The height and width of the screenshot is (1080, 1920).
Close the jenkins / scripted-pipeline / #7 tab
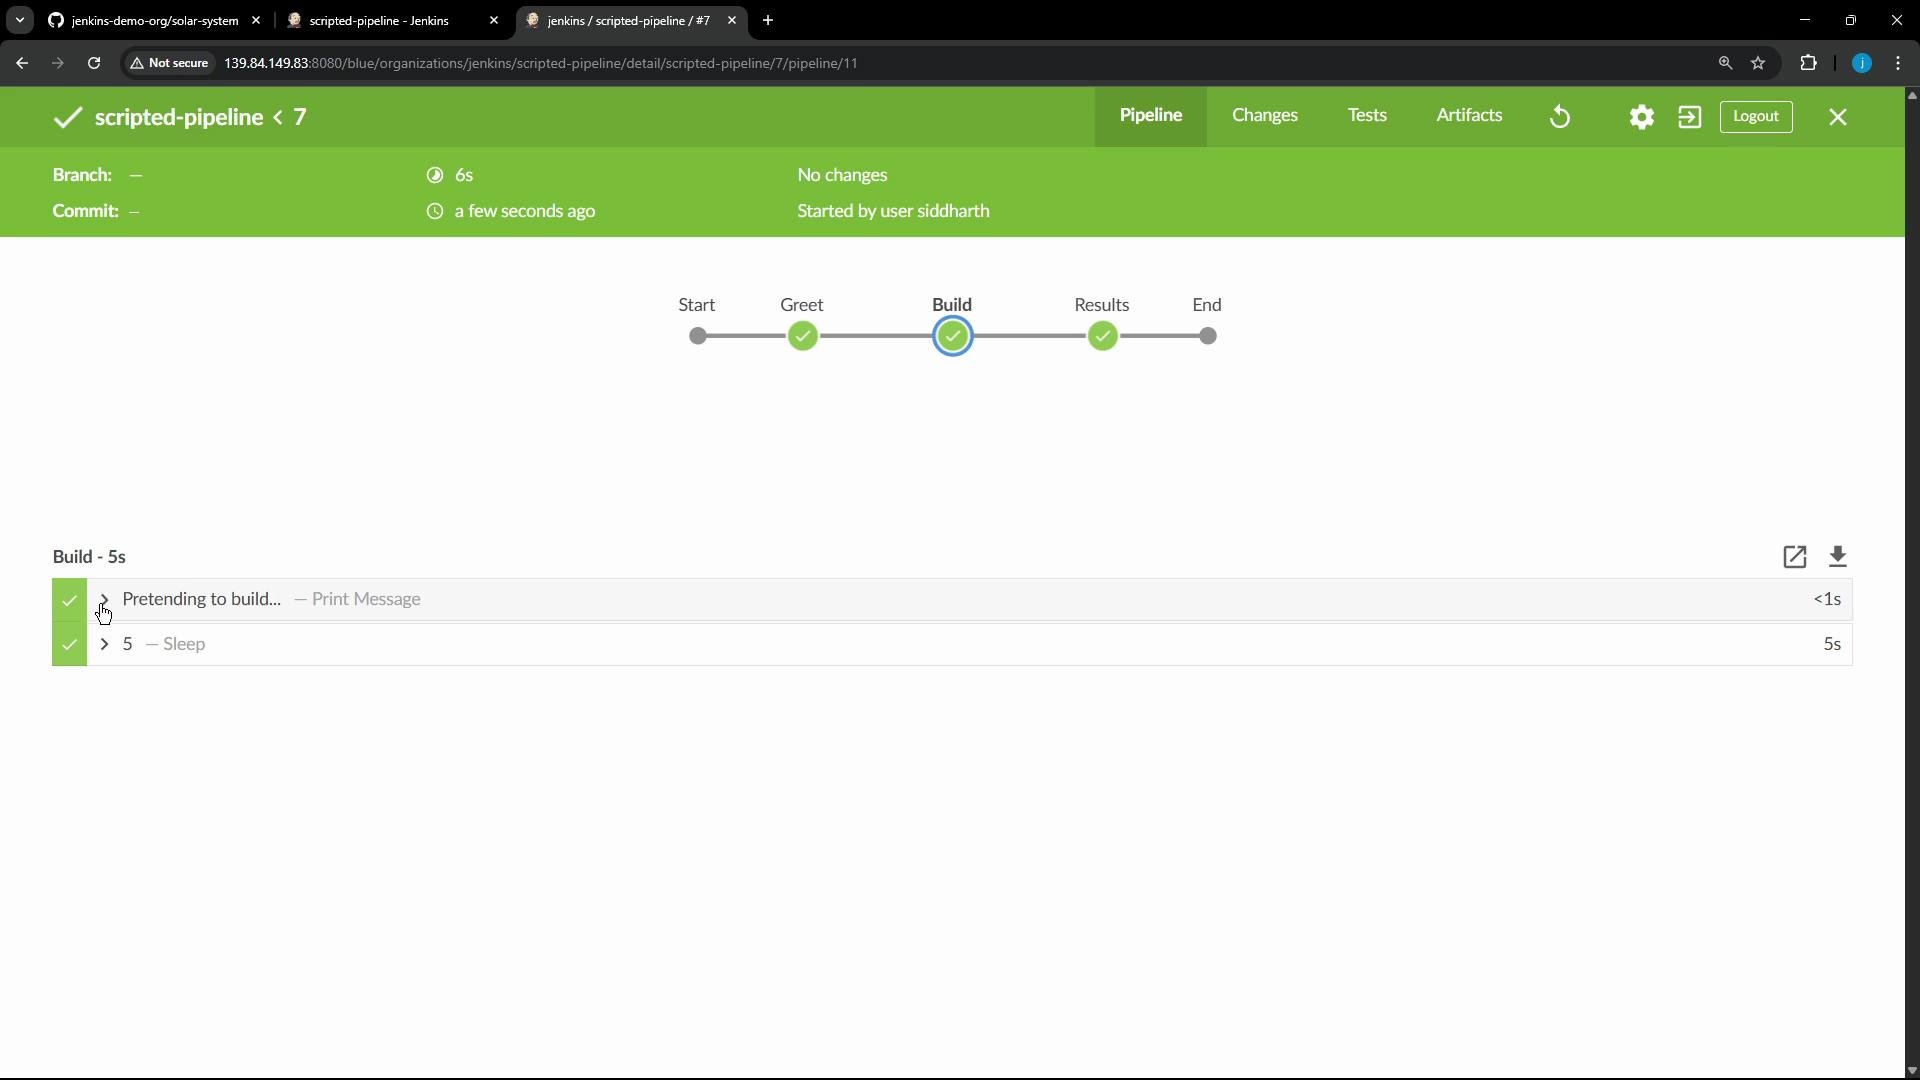[x=732, y=20]
